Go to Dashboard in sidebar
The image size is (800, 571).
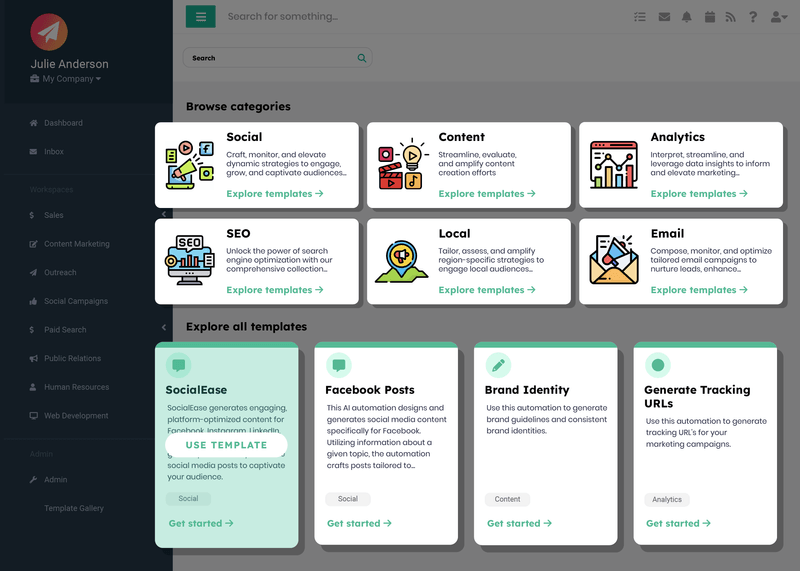tap(63, 123)
